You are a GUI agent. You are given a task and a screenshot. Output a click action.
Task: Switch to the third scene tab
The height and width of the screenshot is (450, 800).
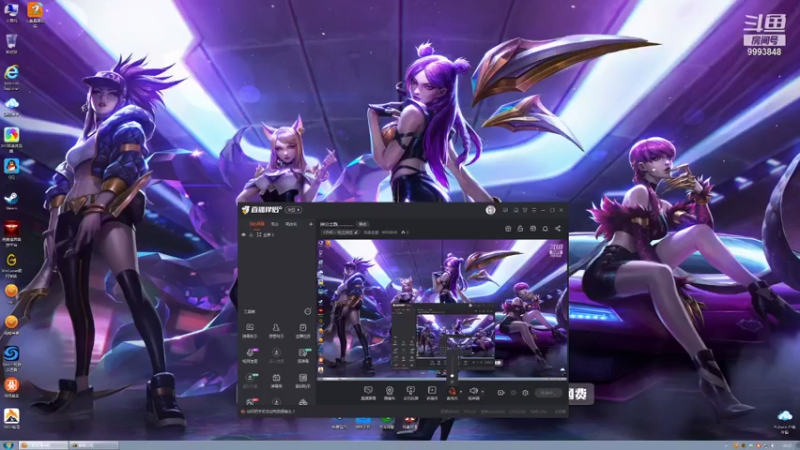tap(291, 224)
